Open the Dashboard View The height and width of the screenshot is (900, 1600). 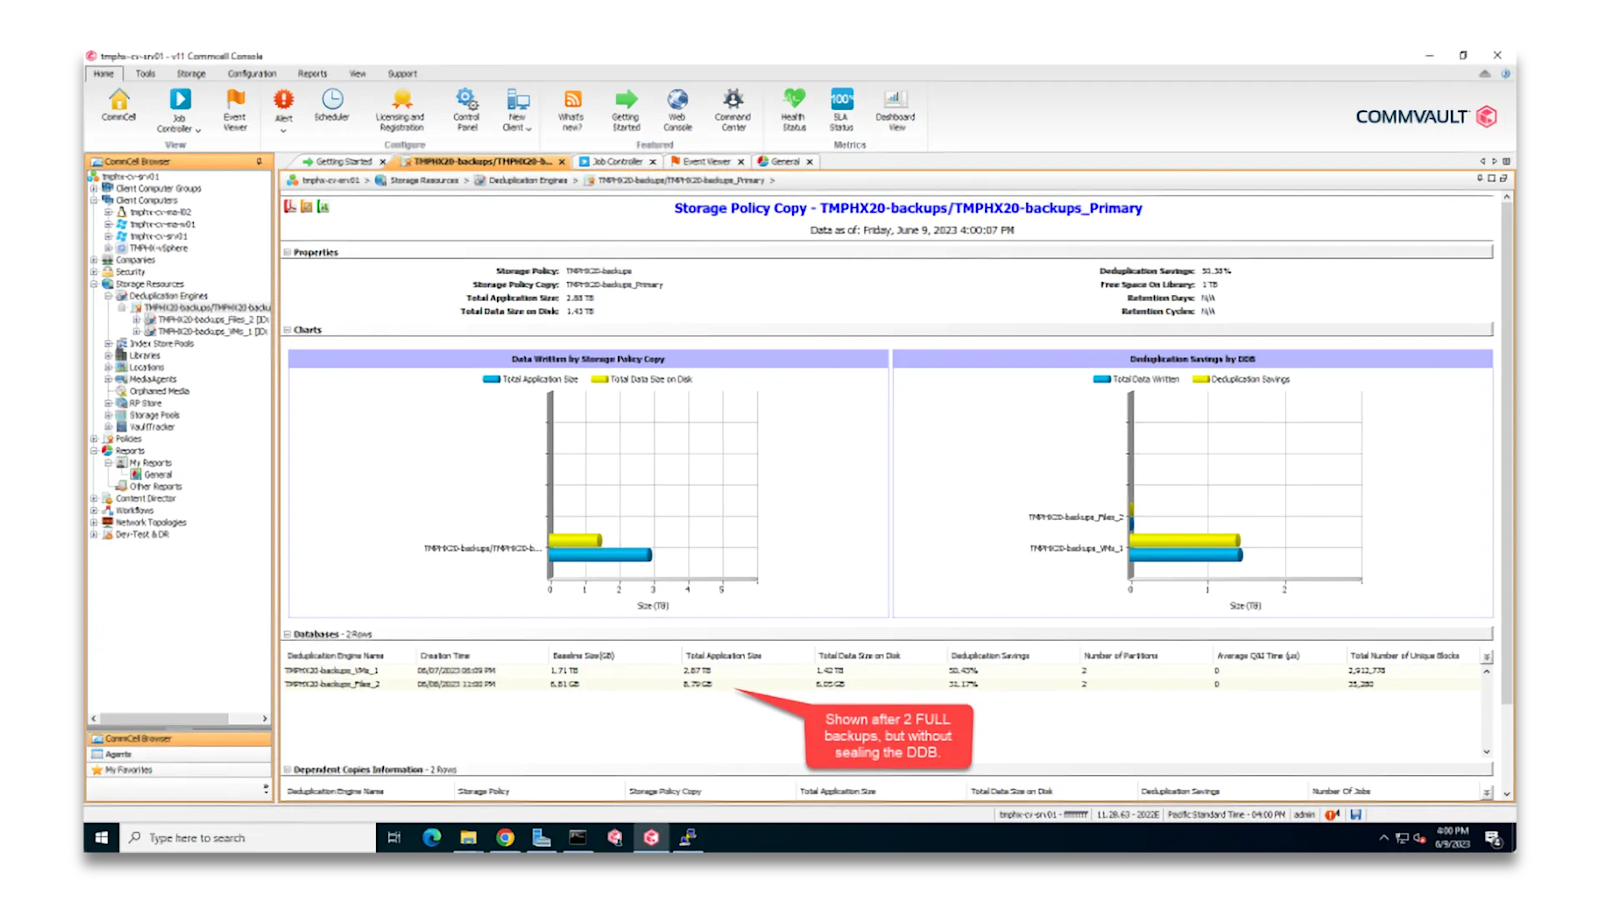[895, 109]
